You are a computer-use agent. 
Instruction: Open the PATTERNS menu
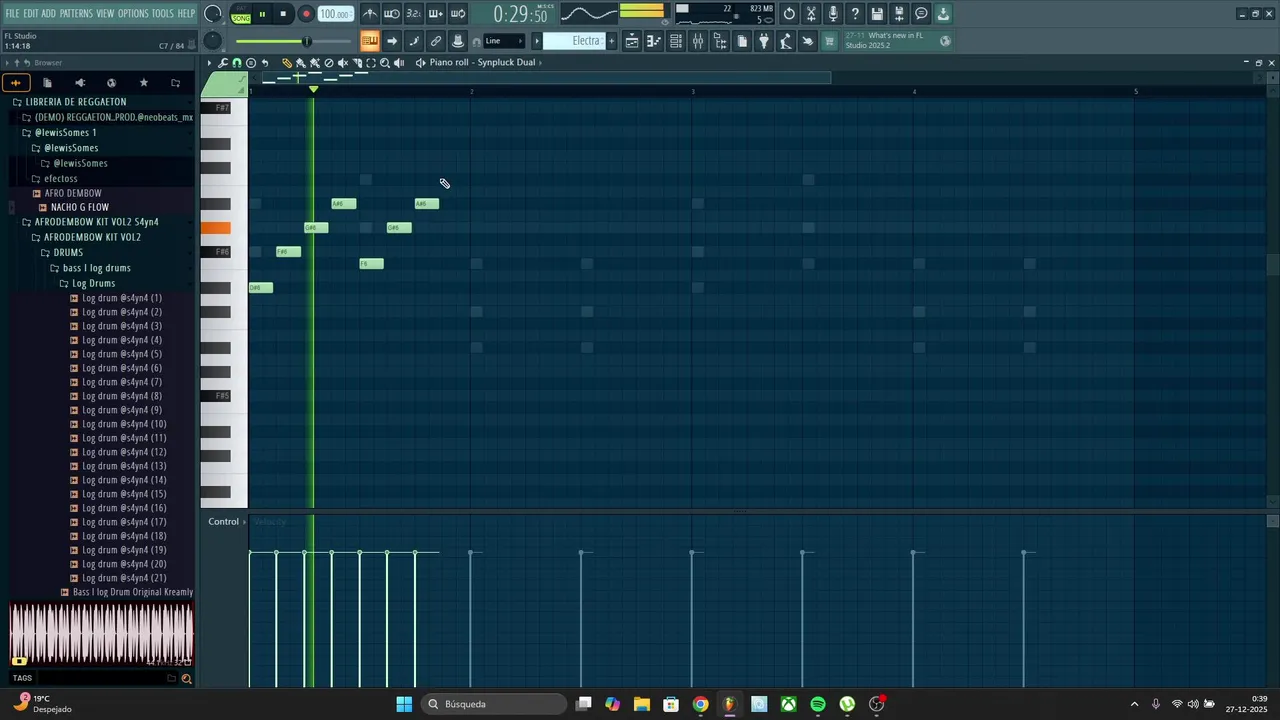pyautogui.click(x=76, y=13)
